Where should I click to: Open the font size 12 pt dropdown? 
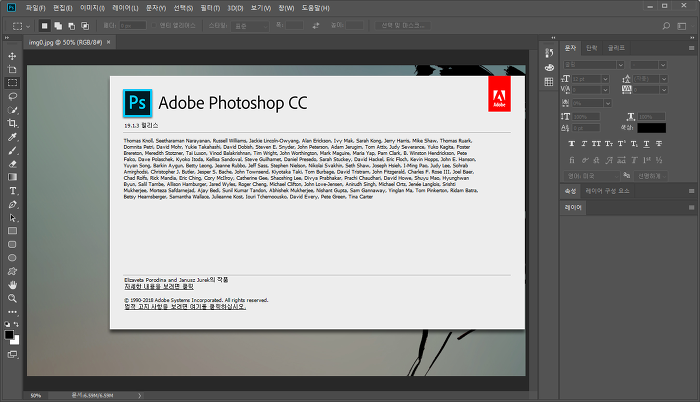605,79
